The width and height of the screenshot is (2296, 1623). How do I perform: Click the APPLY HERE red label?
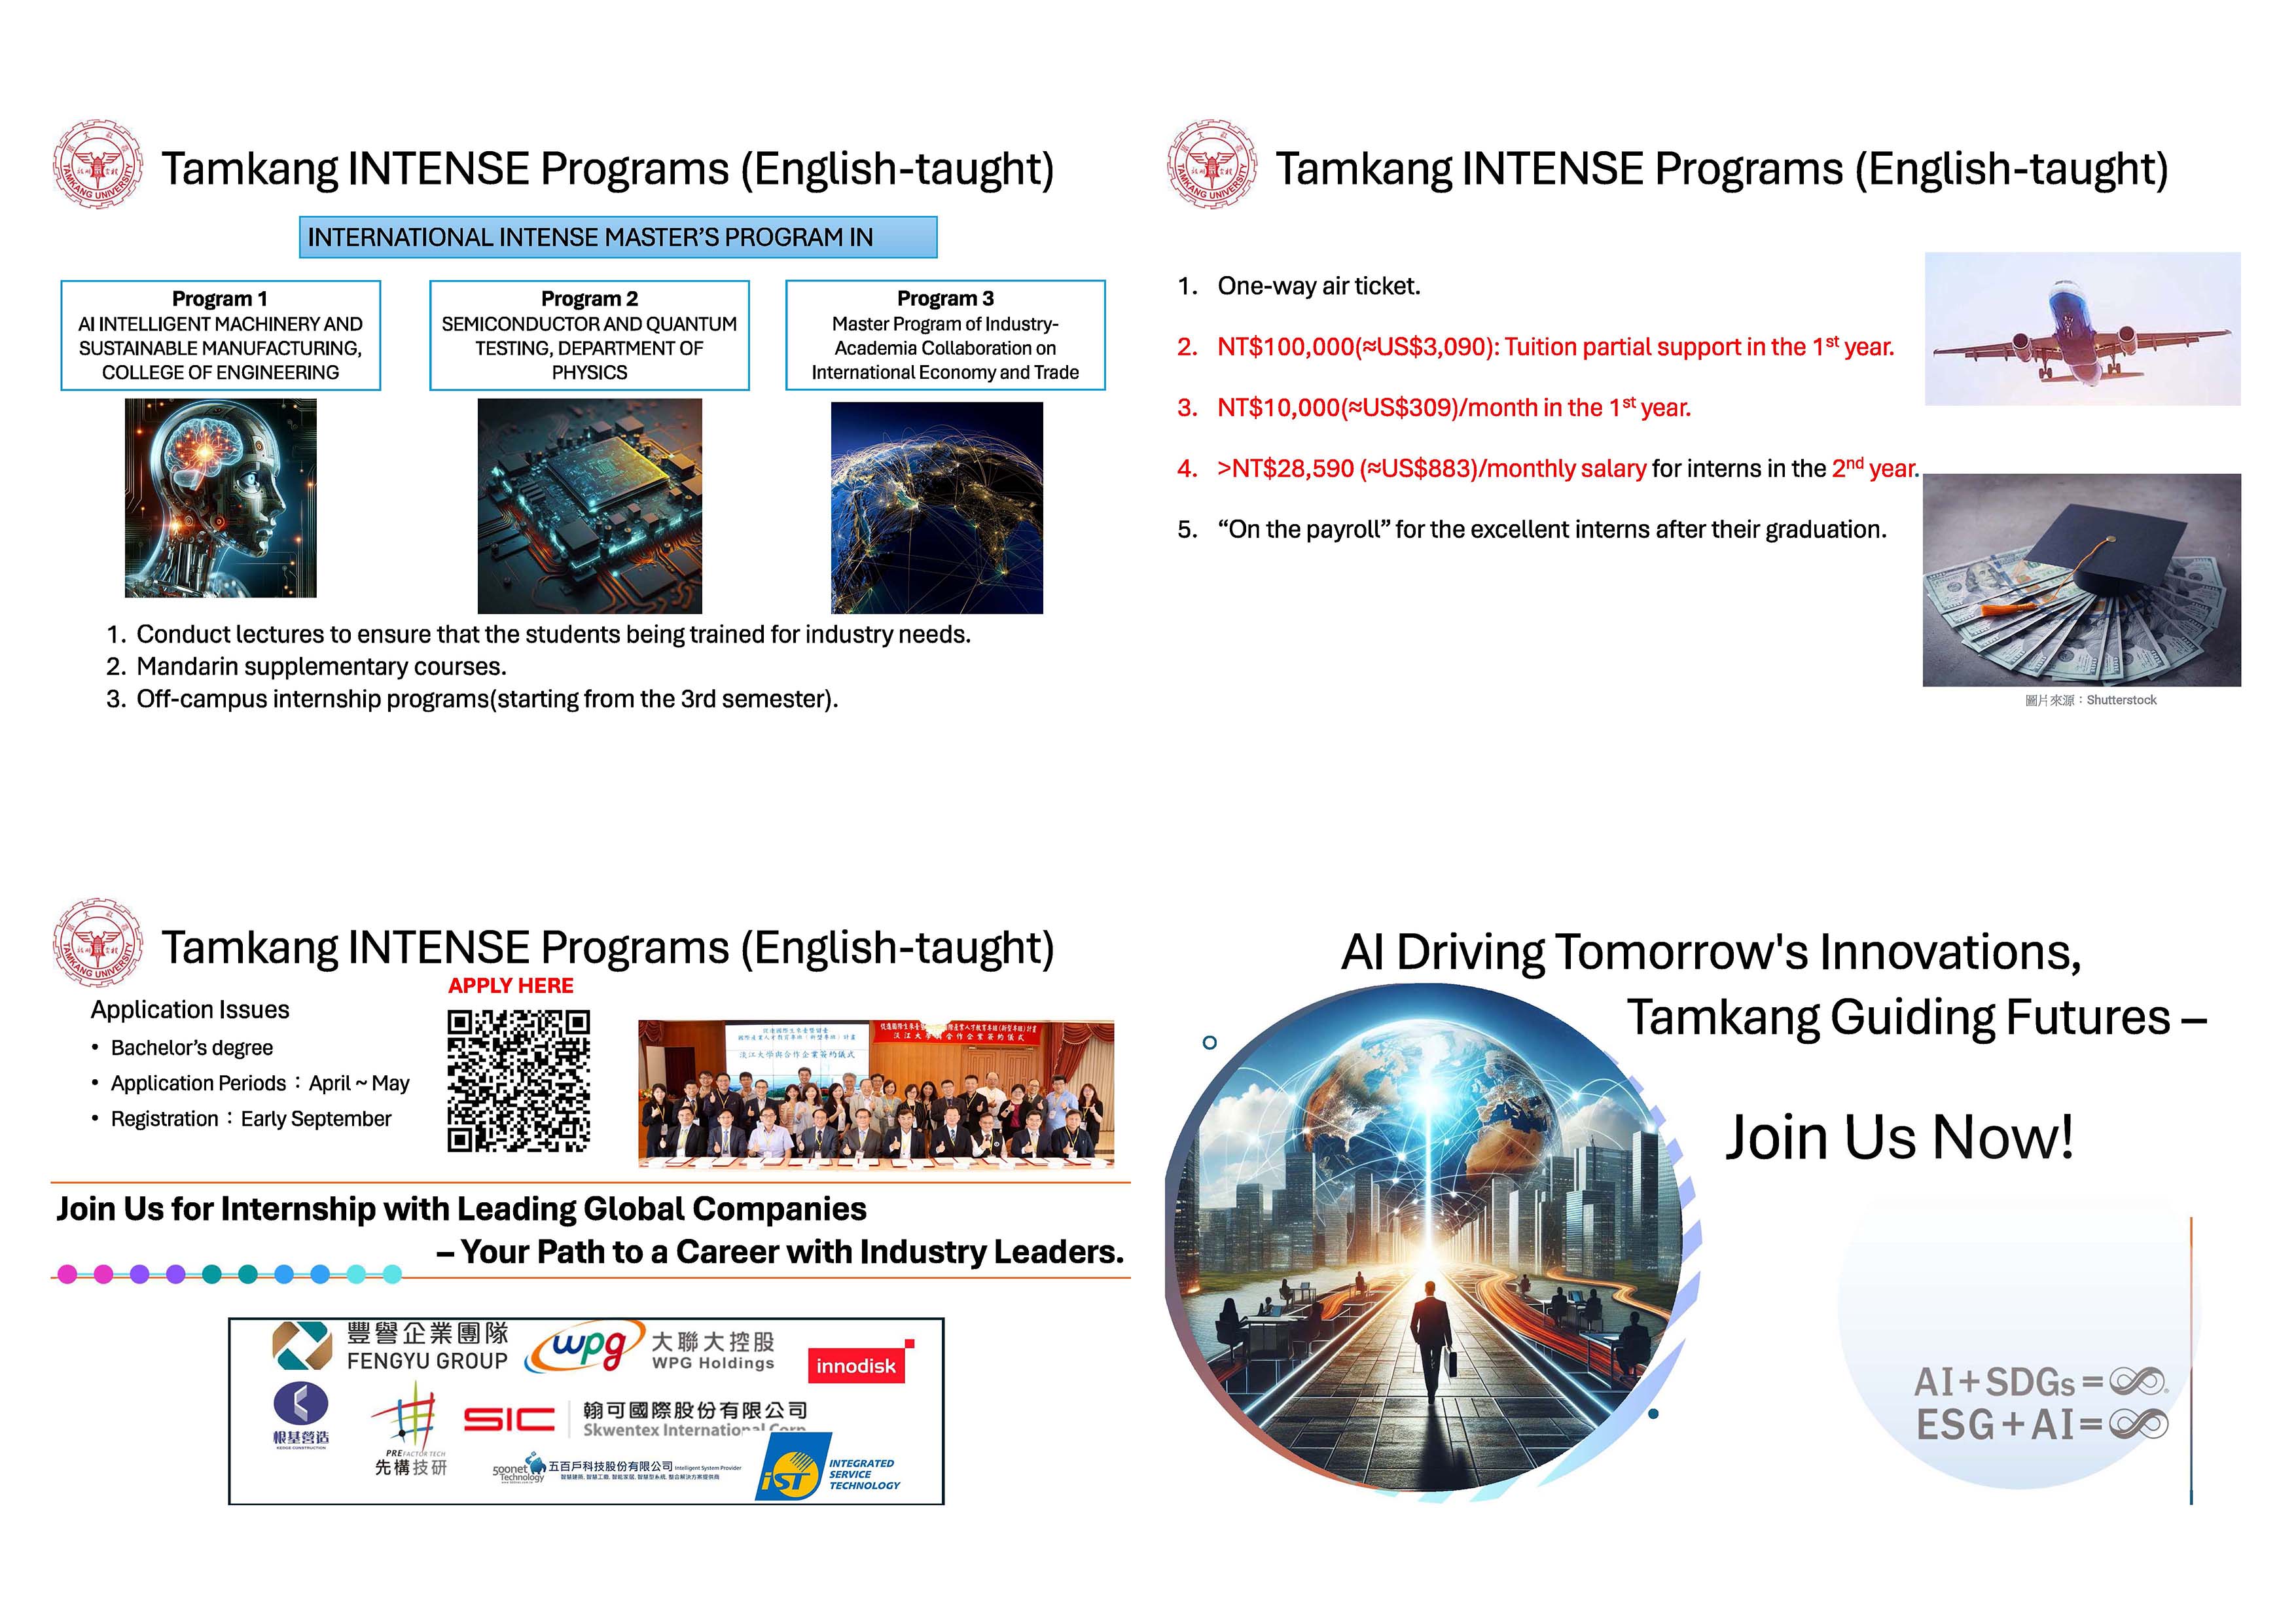pos(511,985)
